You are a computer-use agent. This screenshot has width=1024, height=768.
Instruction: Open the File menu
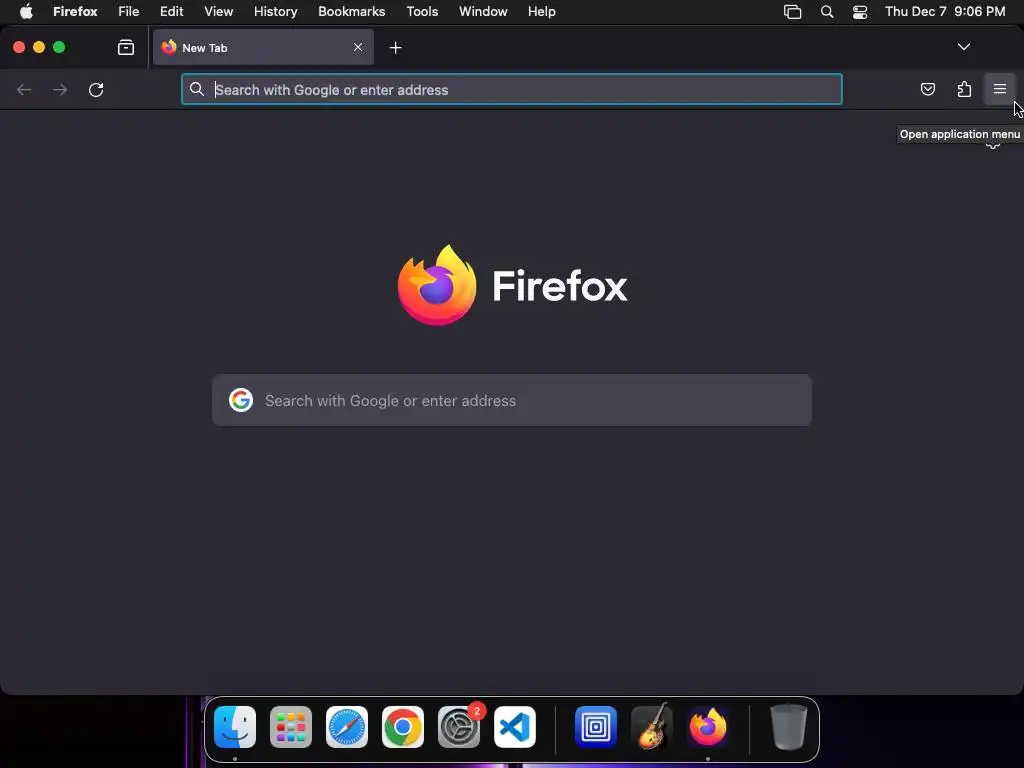[129, 11]
